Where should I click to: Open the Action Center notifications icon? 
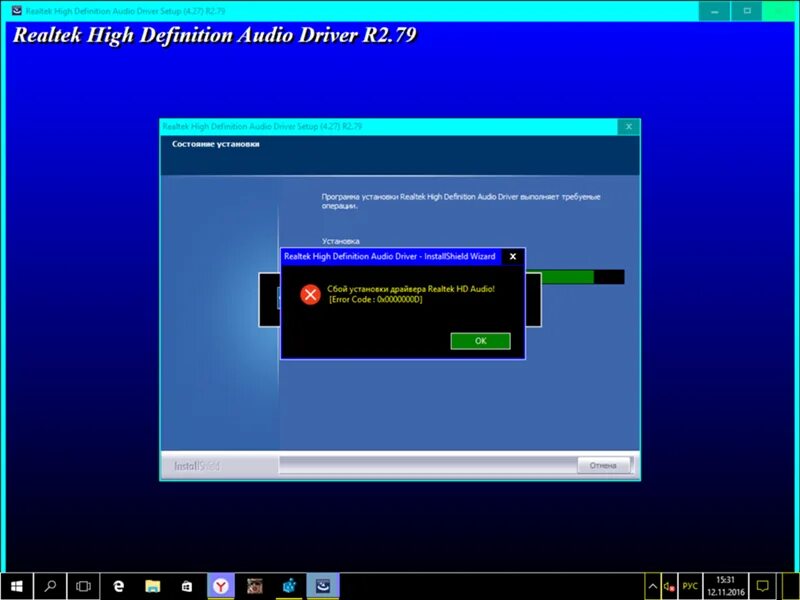pos(763,586)
